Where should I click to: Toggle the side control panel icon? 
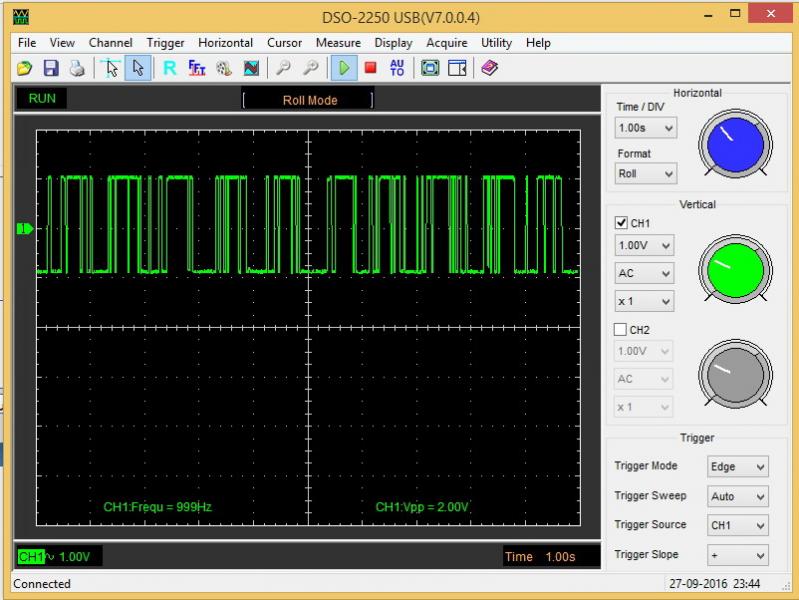(x=457, y=68)
